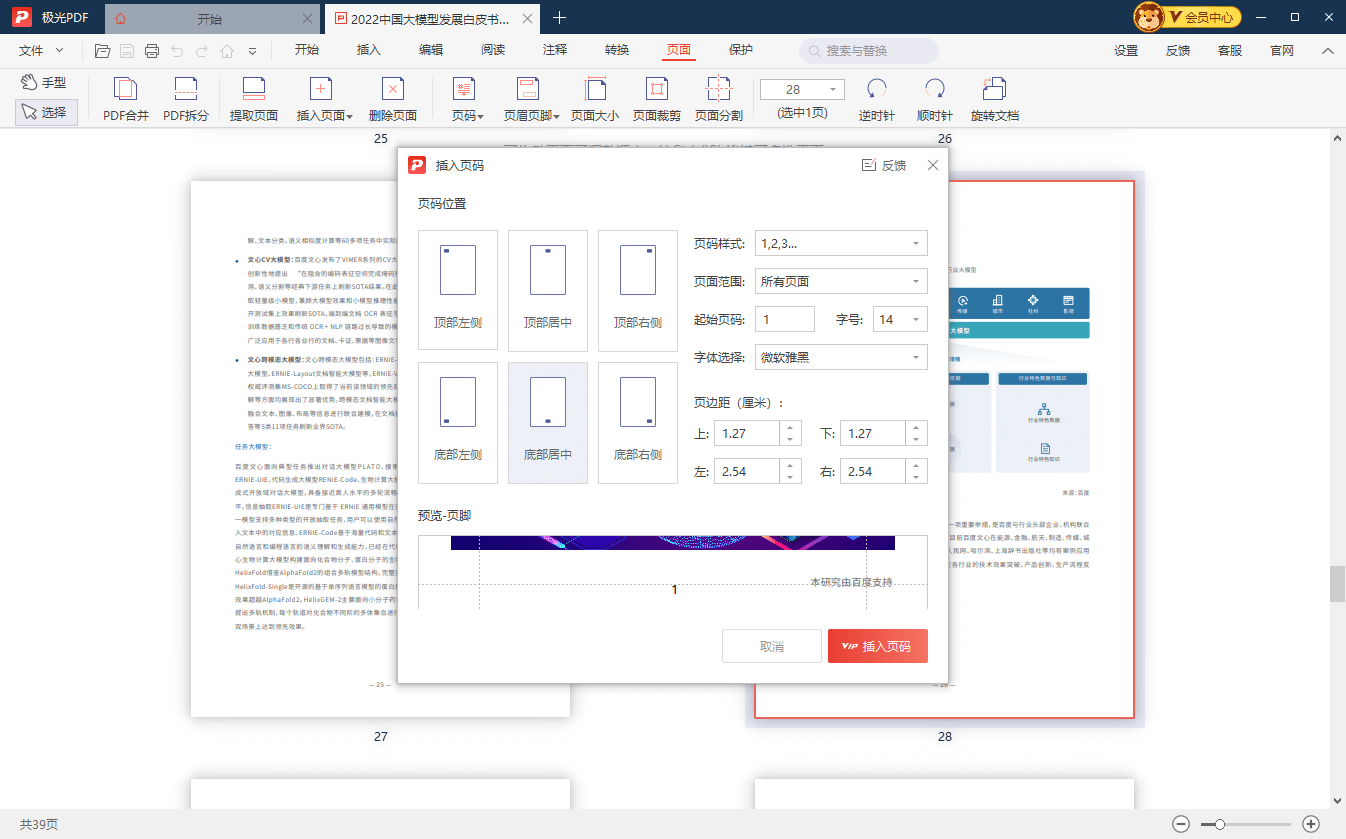Close the 2022中国大模型发展白皮书 document tab
Image resolution: width=1346 pixels, height=839 pixels.
[x=529, y=18]
